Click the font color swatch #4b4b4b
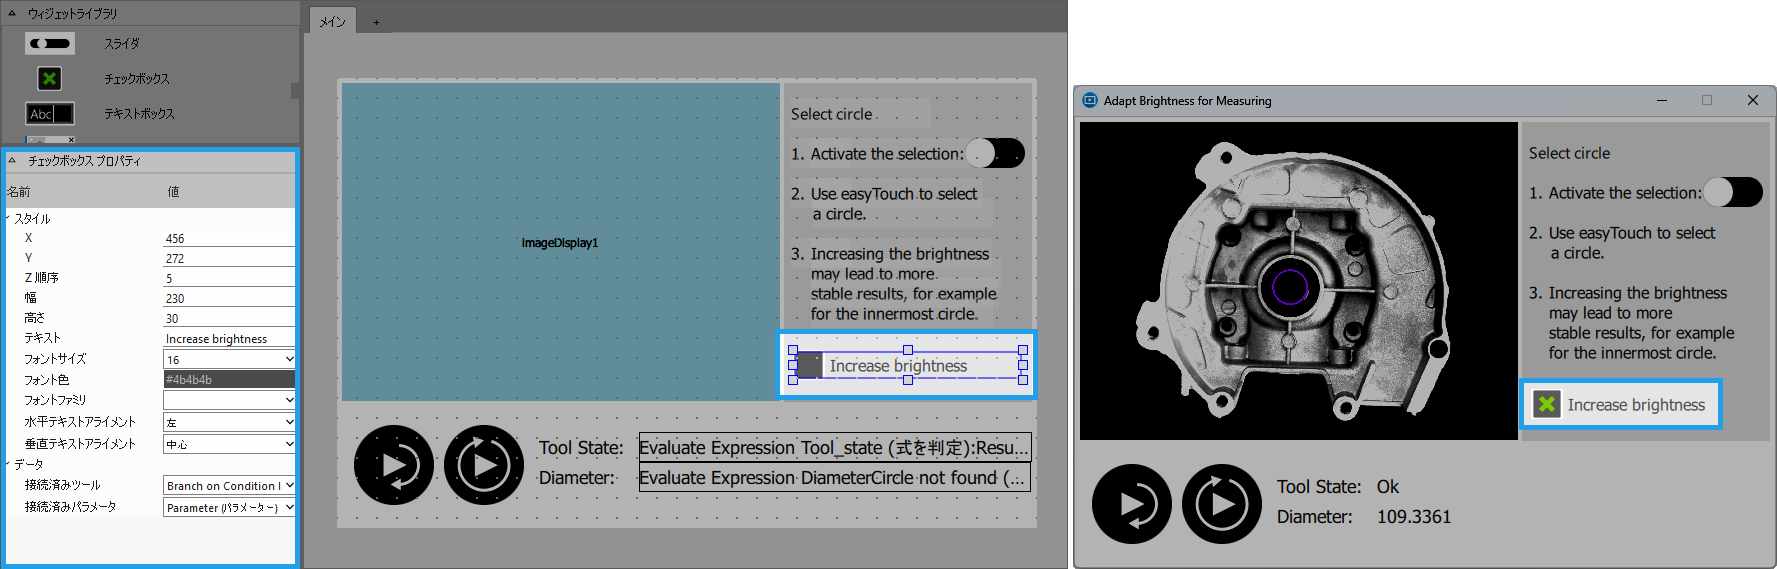 point(228,379)
